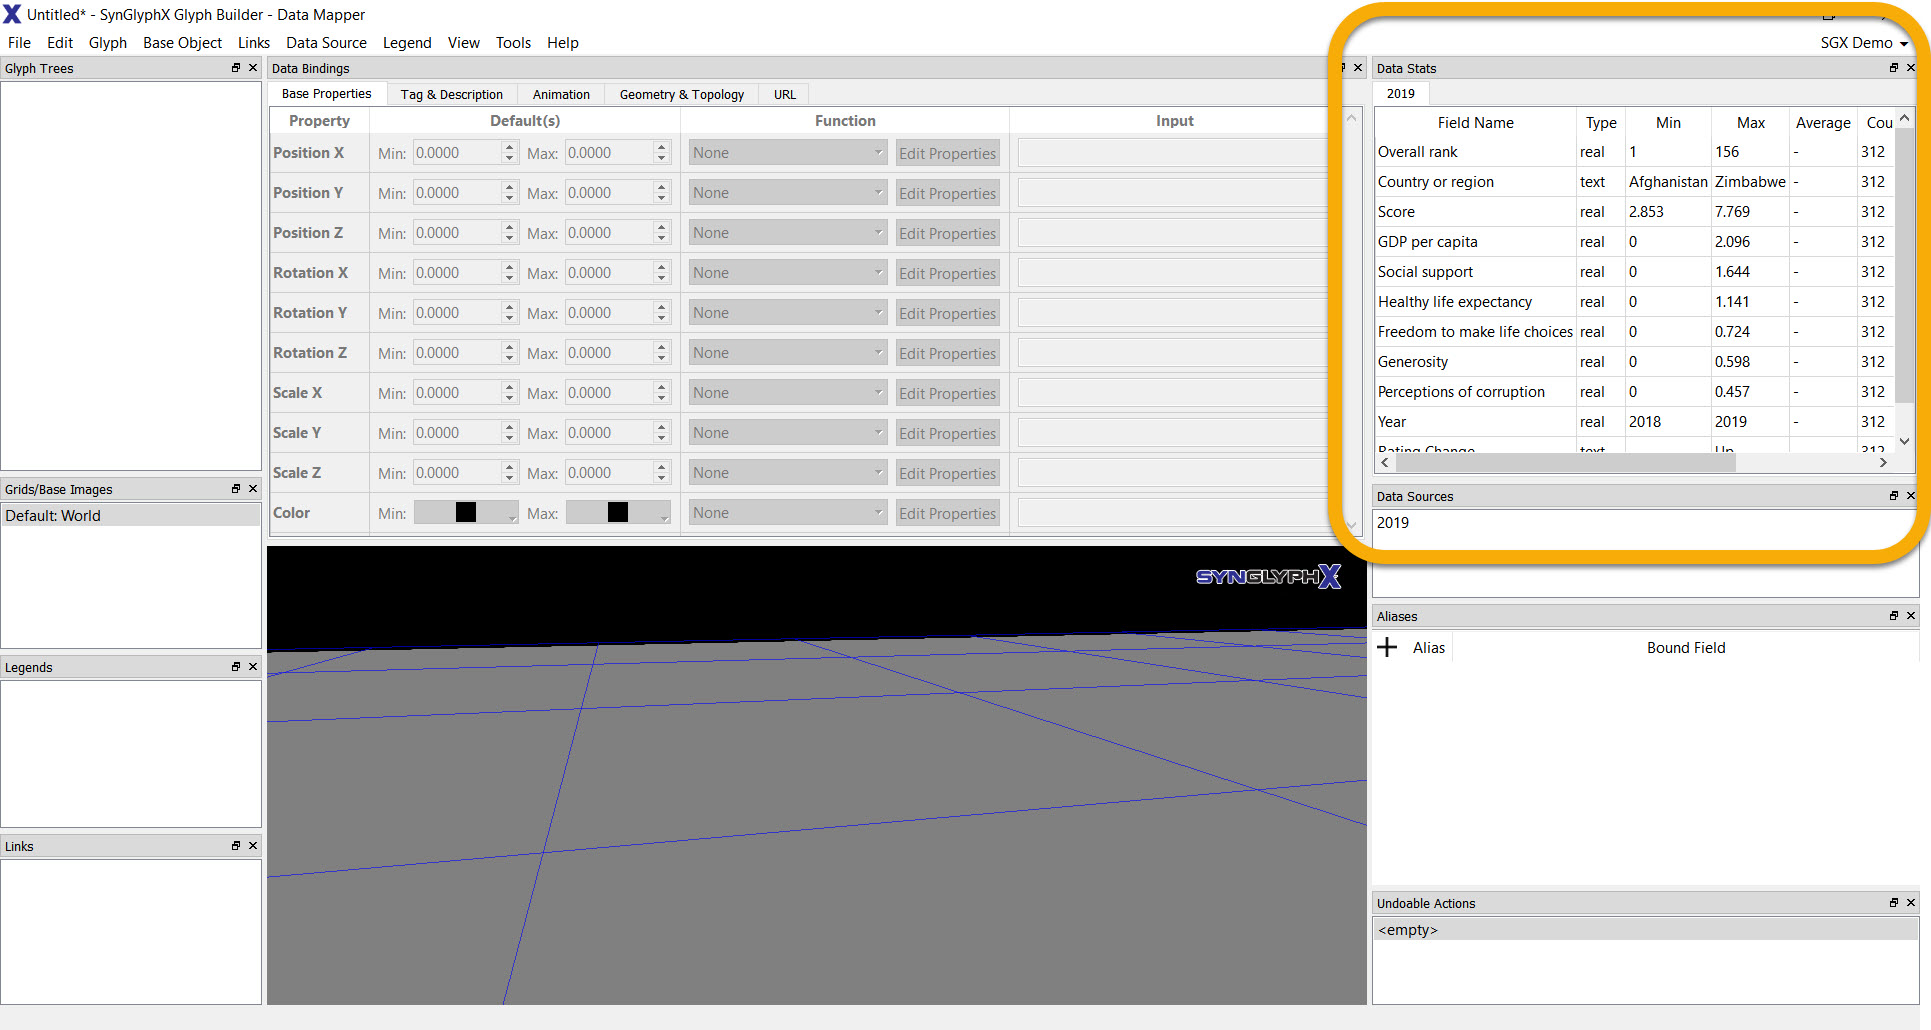
Task: Close the Data Bindings panel
Action: pyautogui.click(x=1358, y=68)
